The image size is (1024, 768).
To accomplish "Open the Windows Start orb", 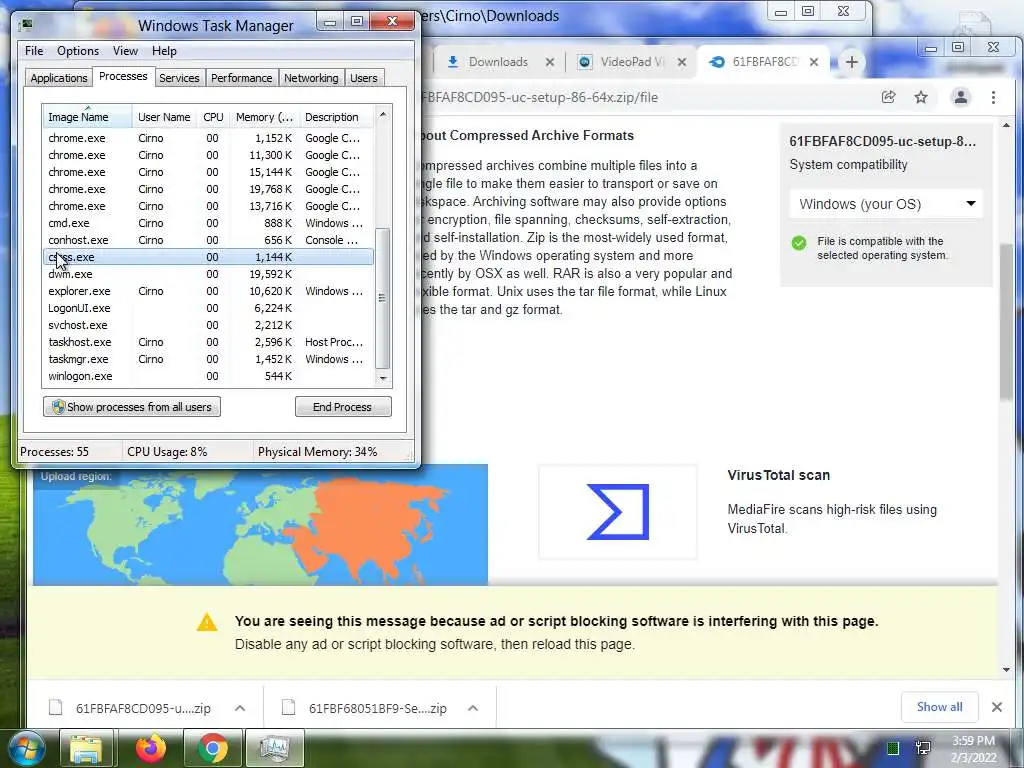I will [26, 748].
